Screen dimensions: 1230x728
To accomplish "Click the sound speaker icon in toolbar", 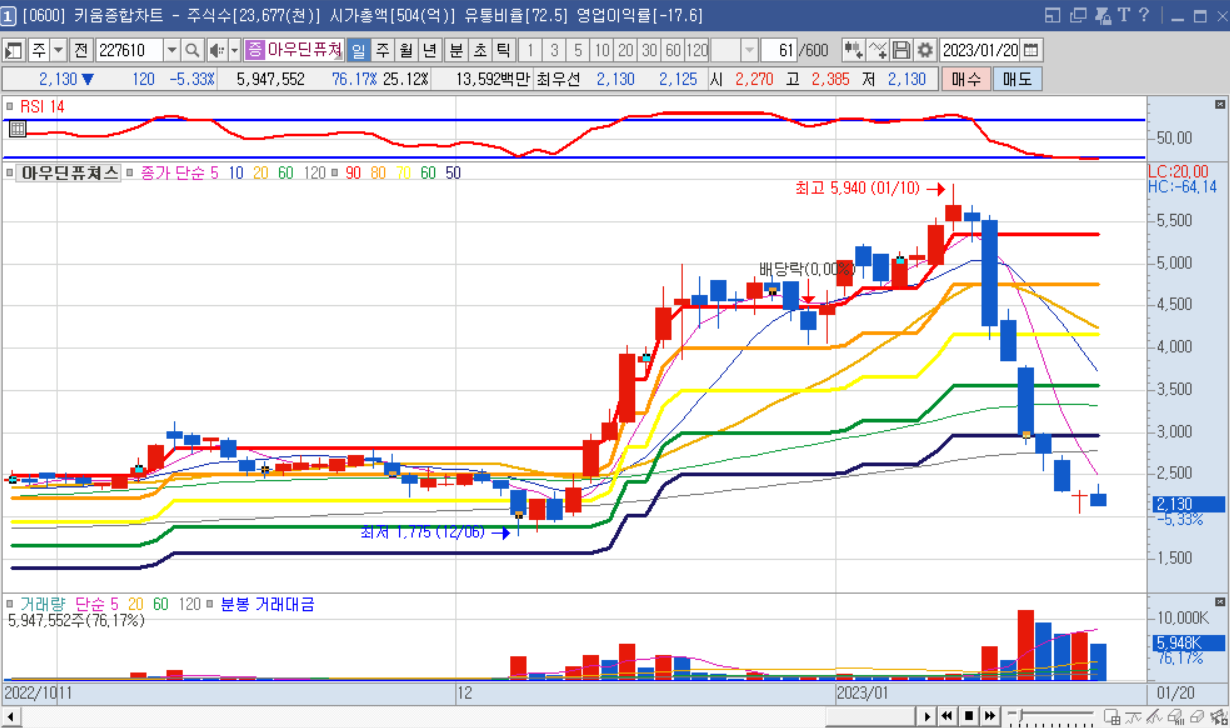I will (216, 50).
